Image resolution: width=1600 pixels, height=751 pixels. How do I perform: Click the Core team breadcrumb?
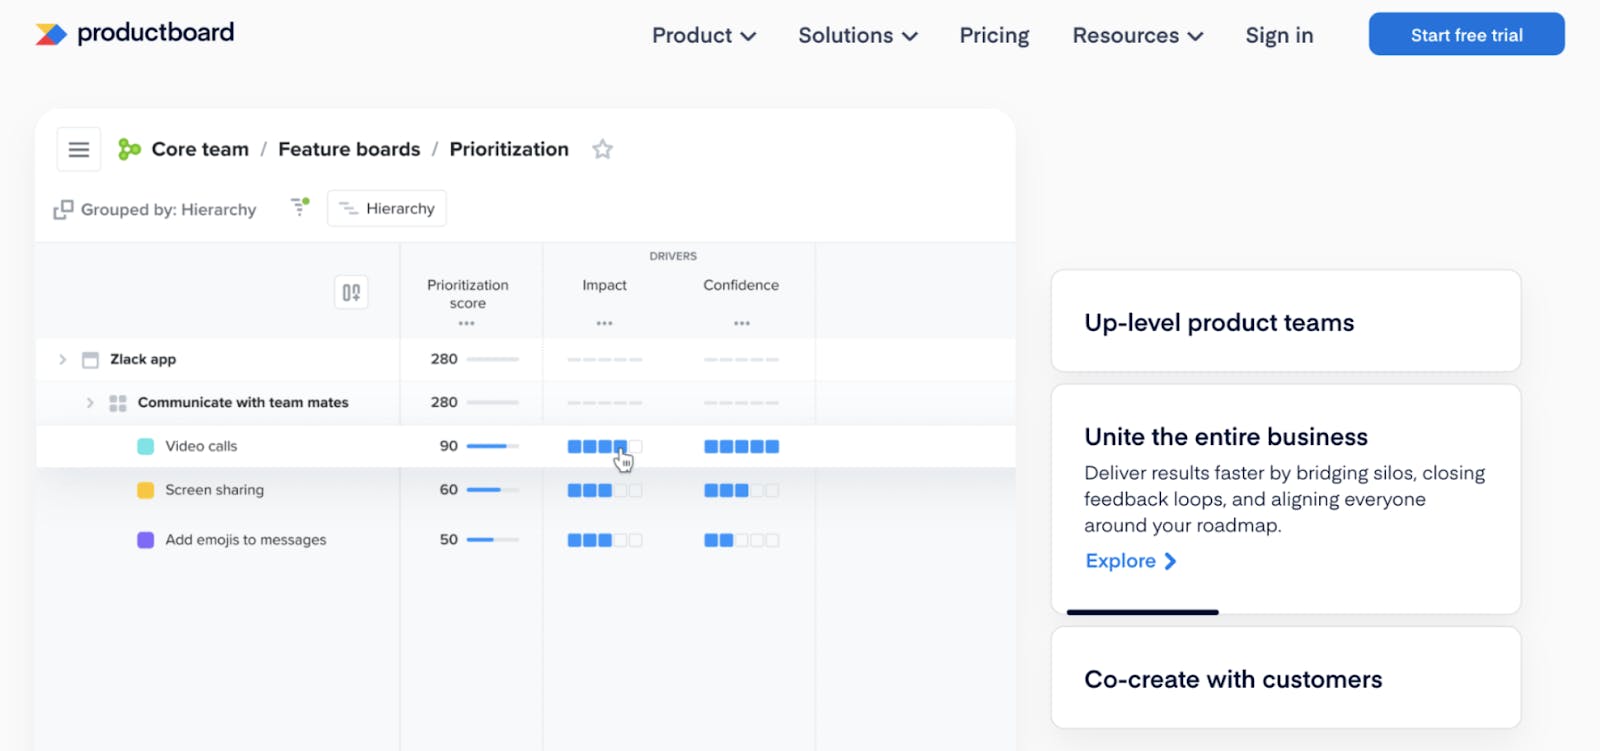point(200,150)
